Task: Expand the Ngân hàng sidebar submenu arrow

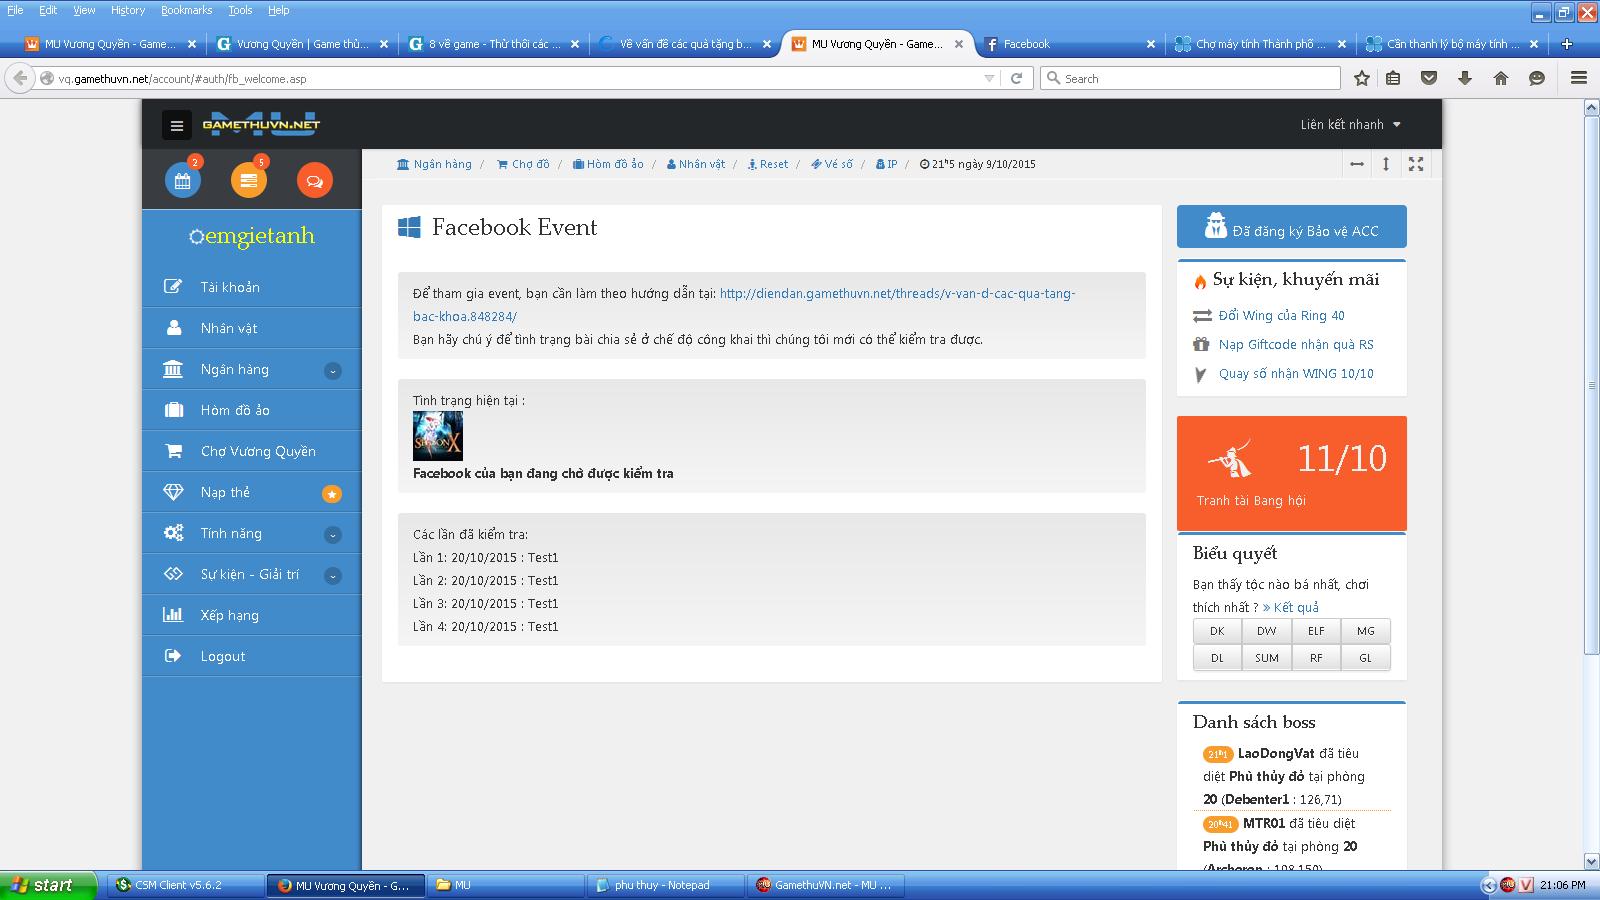Action: click(x=333, y=371)
